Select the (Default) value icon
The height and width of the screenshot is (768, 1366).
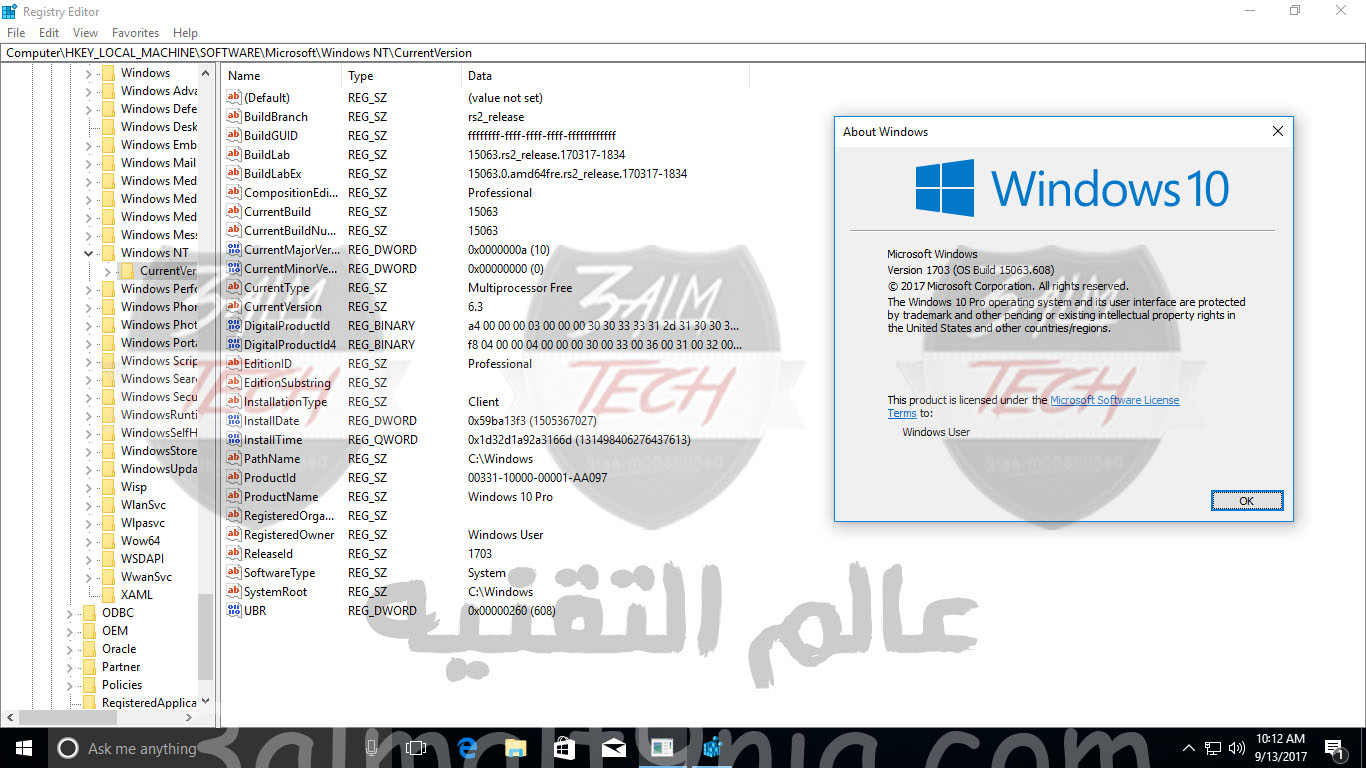(x=234, y=98)
